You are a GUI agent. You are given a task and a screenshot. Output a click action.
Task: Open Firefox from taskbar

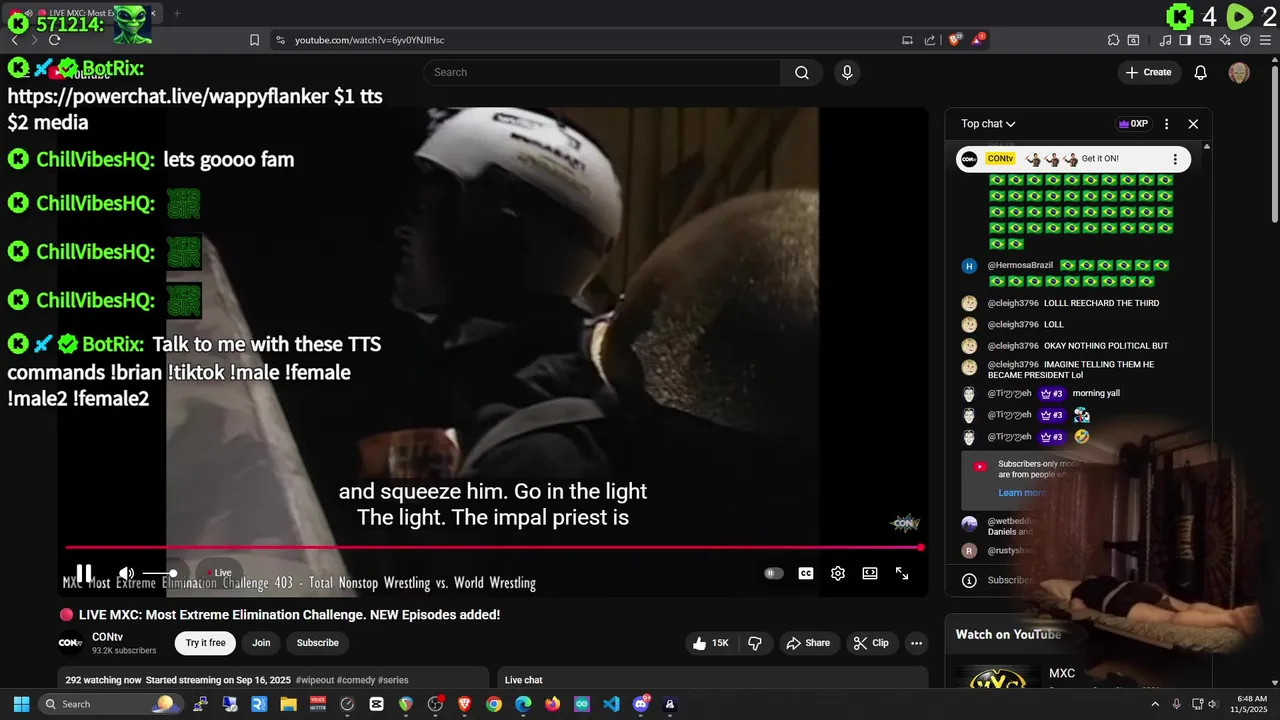[552, 704]
